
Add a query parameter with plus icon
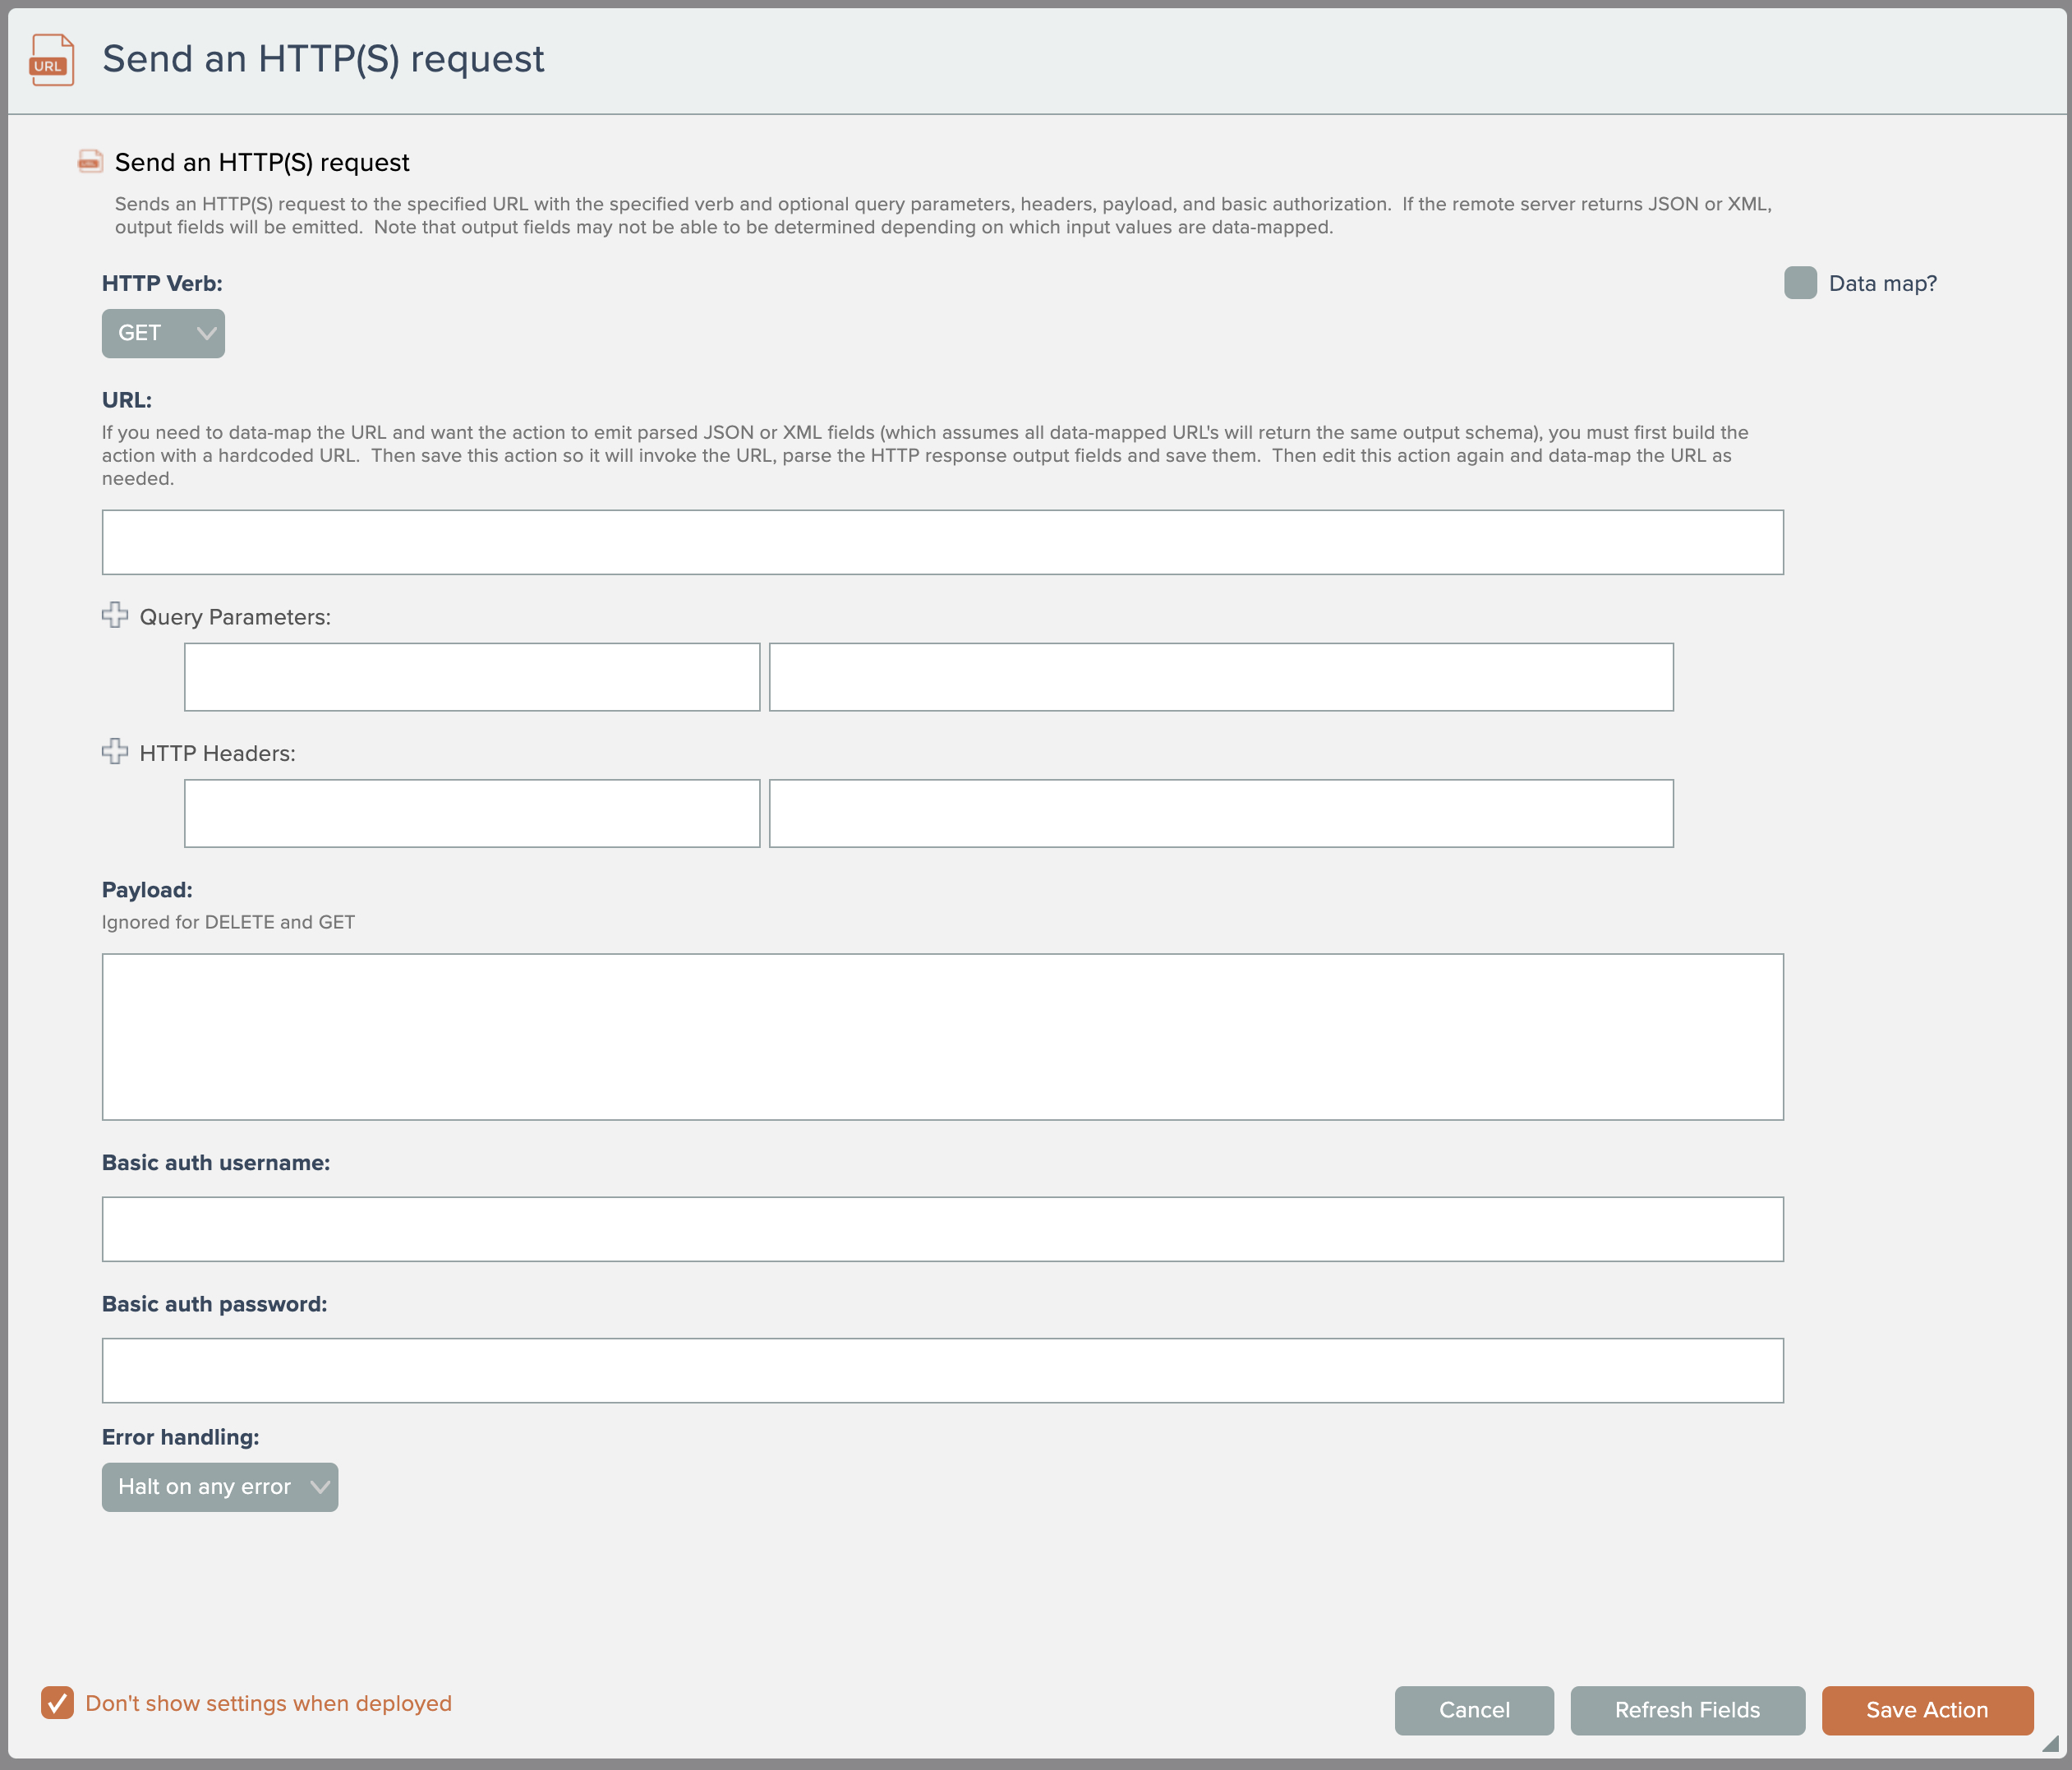115,615
